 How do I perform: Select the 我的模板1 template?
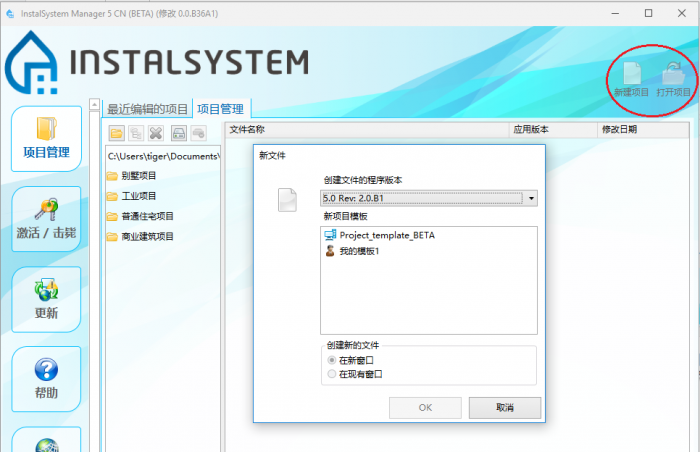click(359, 250)
